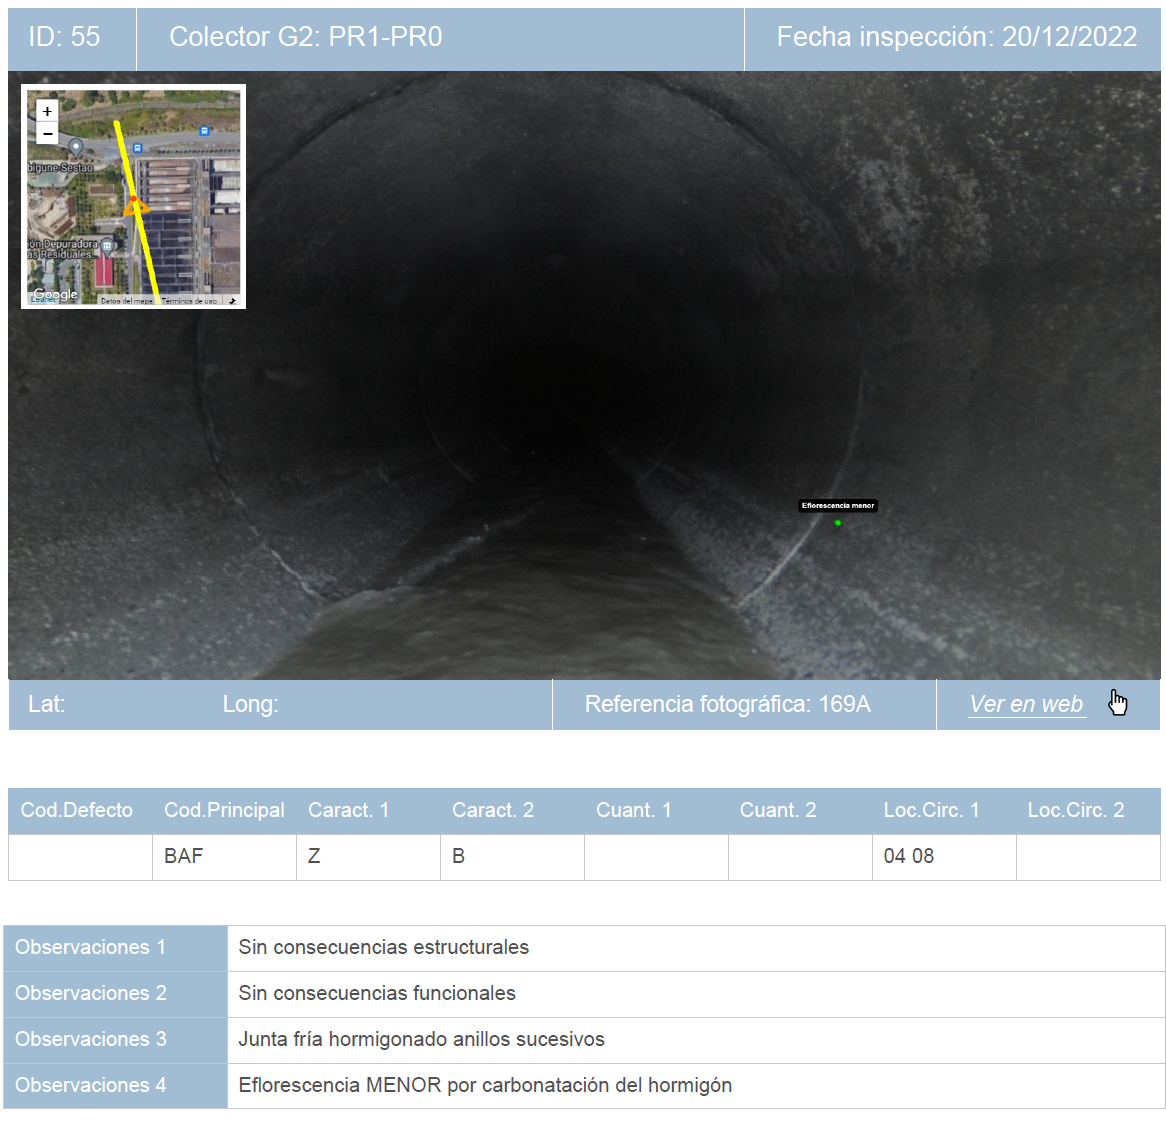Select 'Fecha inspección: 20/12/2022' text
Viewport: 1166px width, 1142px height.
(x=957, y=36)
